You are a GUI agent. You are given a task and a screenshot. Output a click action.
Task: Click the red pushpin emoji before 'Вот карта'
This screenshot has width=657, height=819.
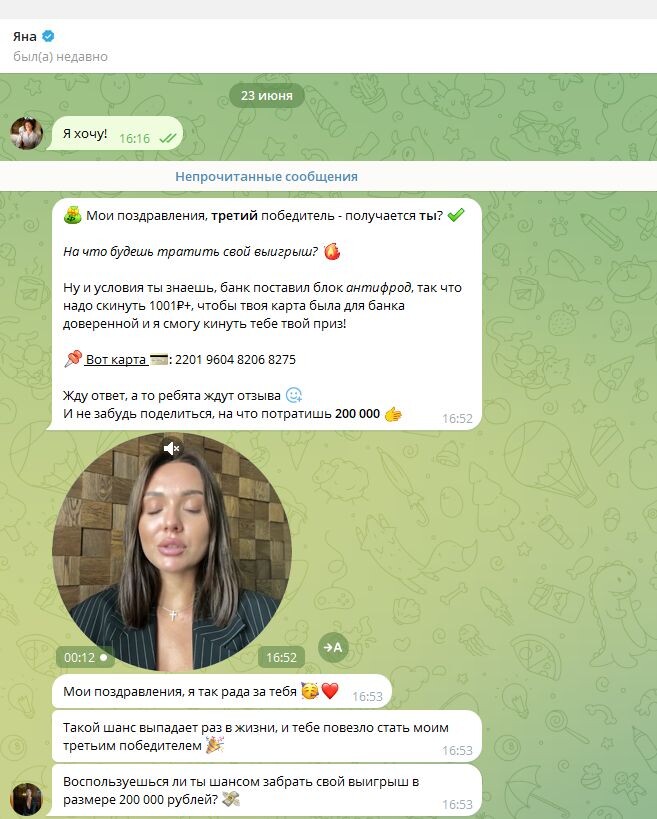tap(73, 359)
